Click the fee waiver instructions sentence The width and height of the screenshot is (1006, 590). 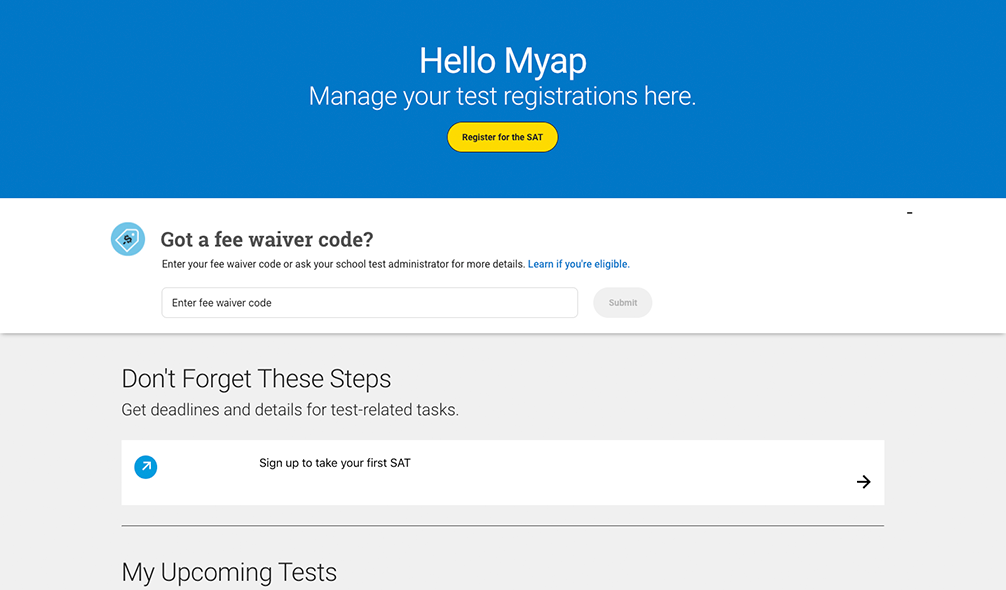[x=343, y=264]
